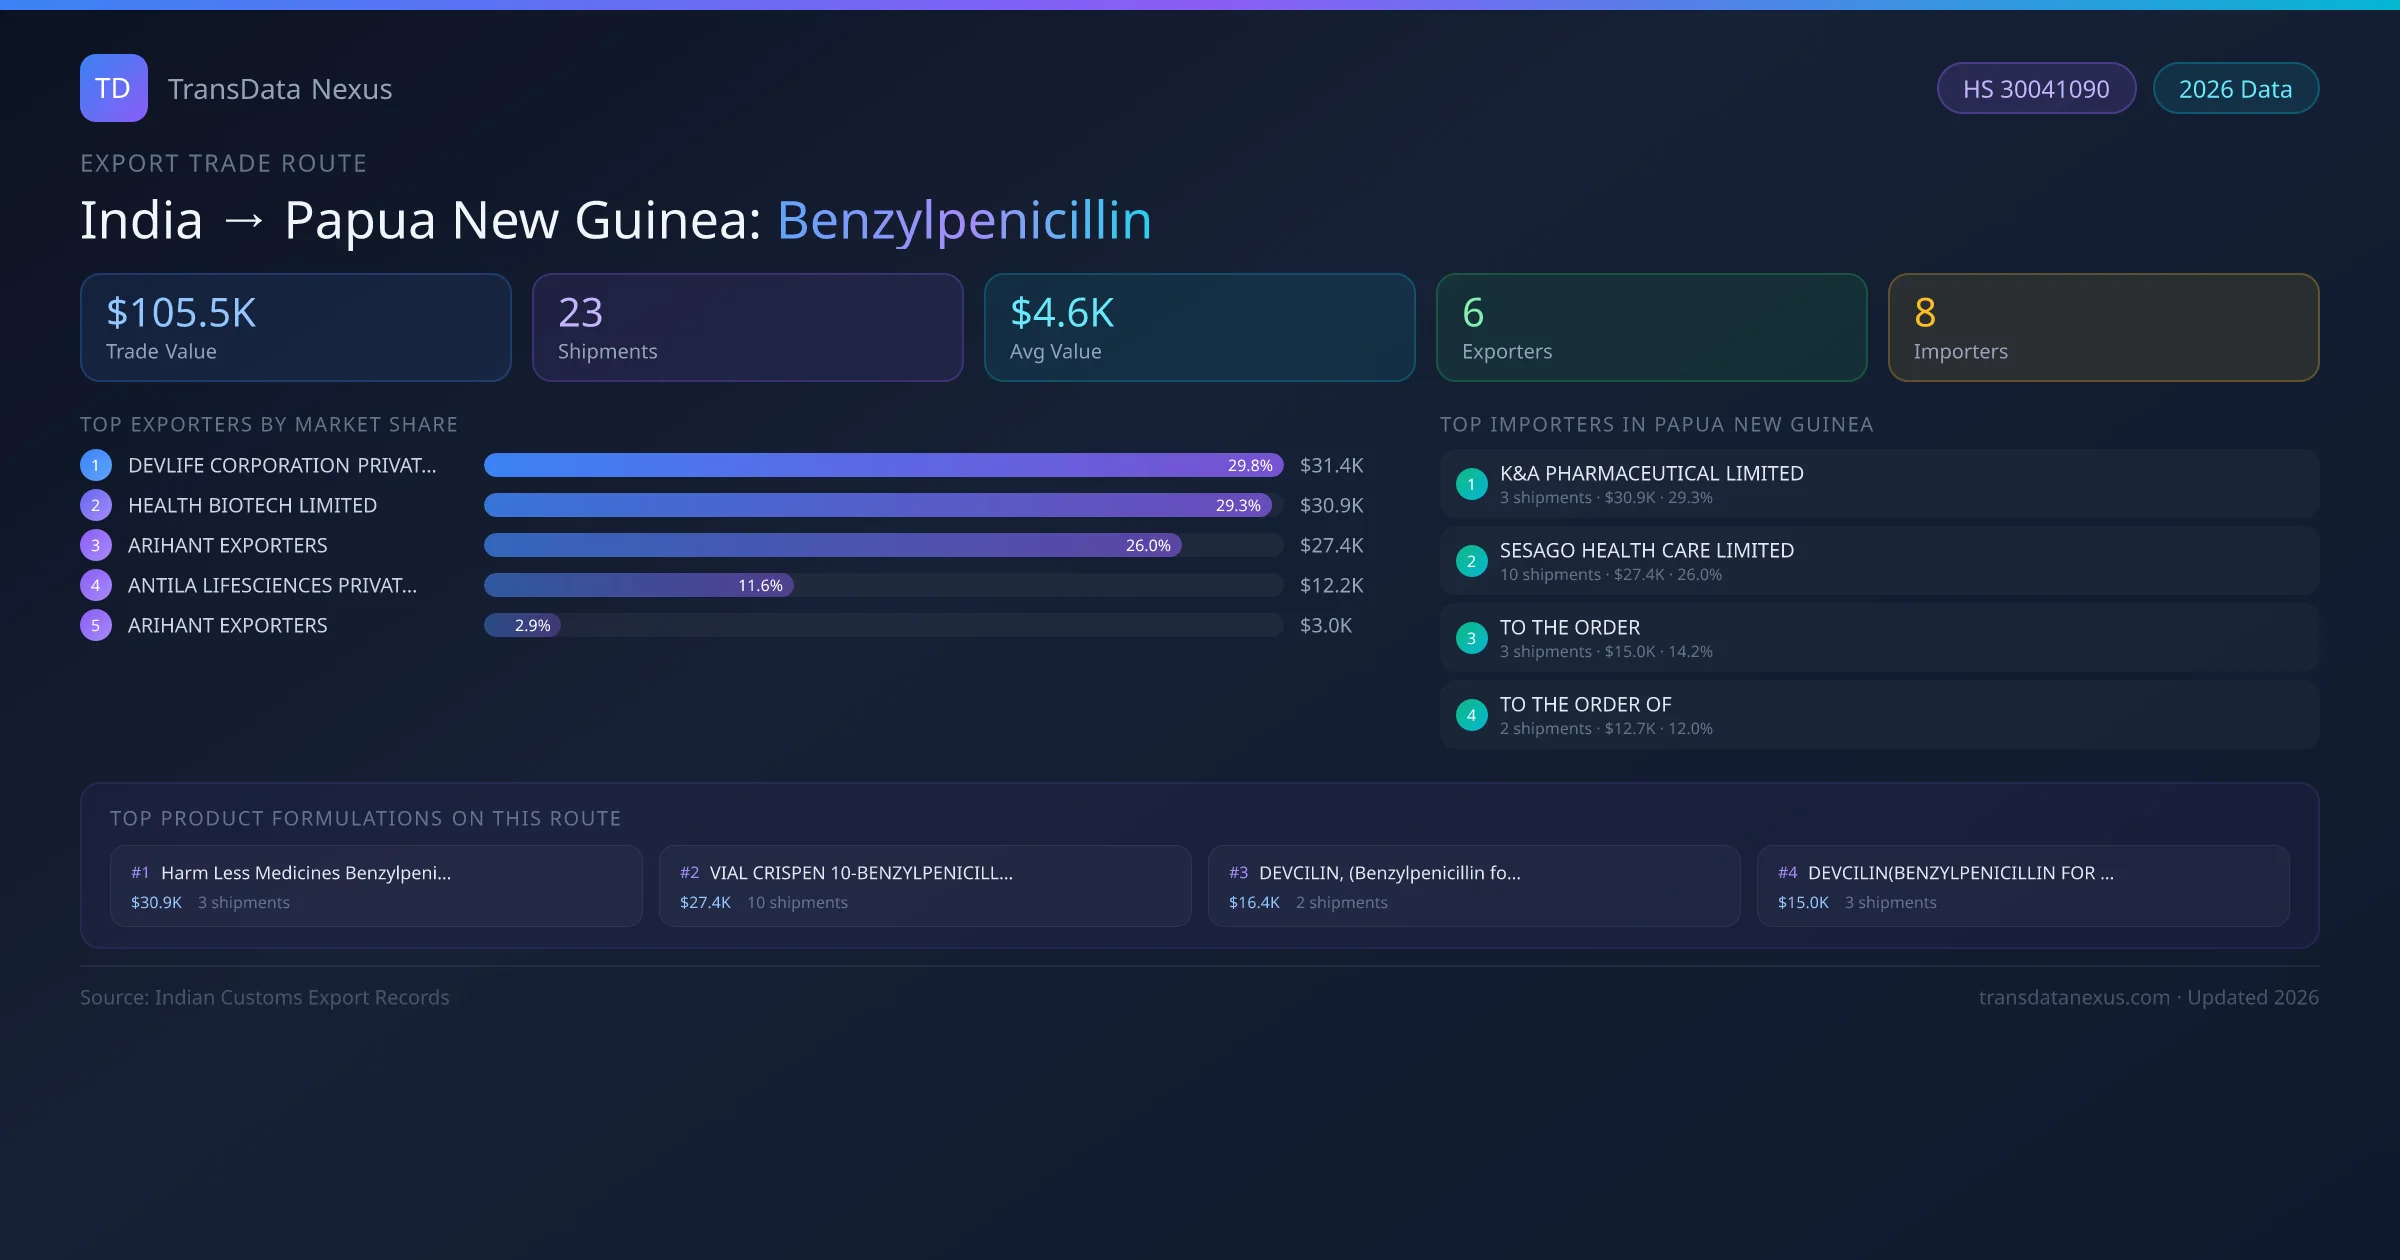The image size is (2400, 1260).
Task: Select the 6 Exporters stat card
Action: pos(1651,327)
